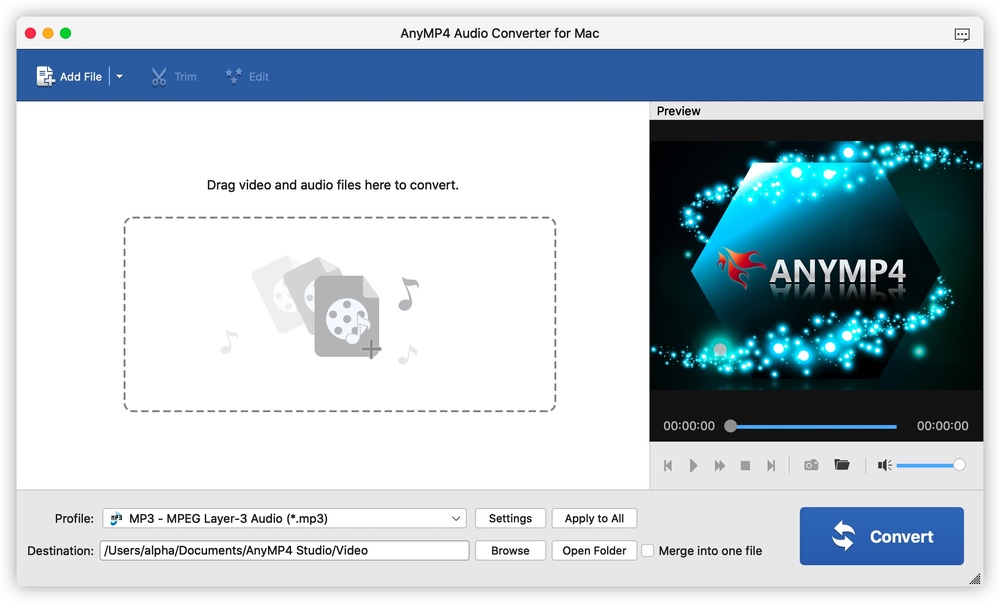The height and width of the screenshot is (603, 1000).
Task: Fast forward the preview playback
Action: (719, 465)
